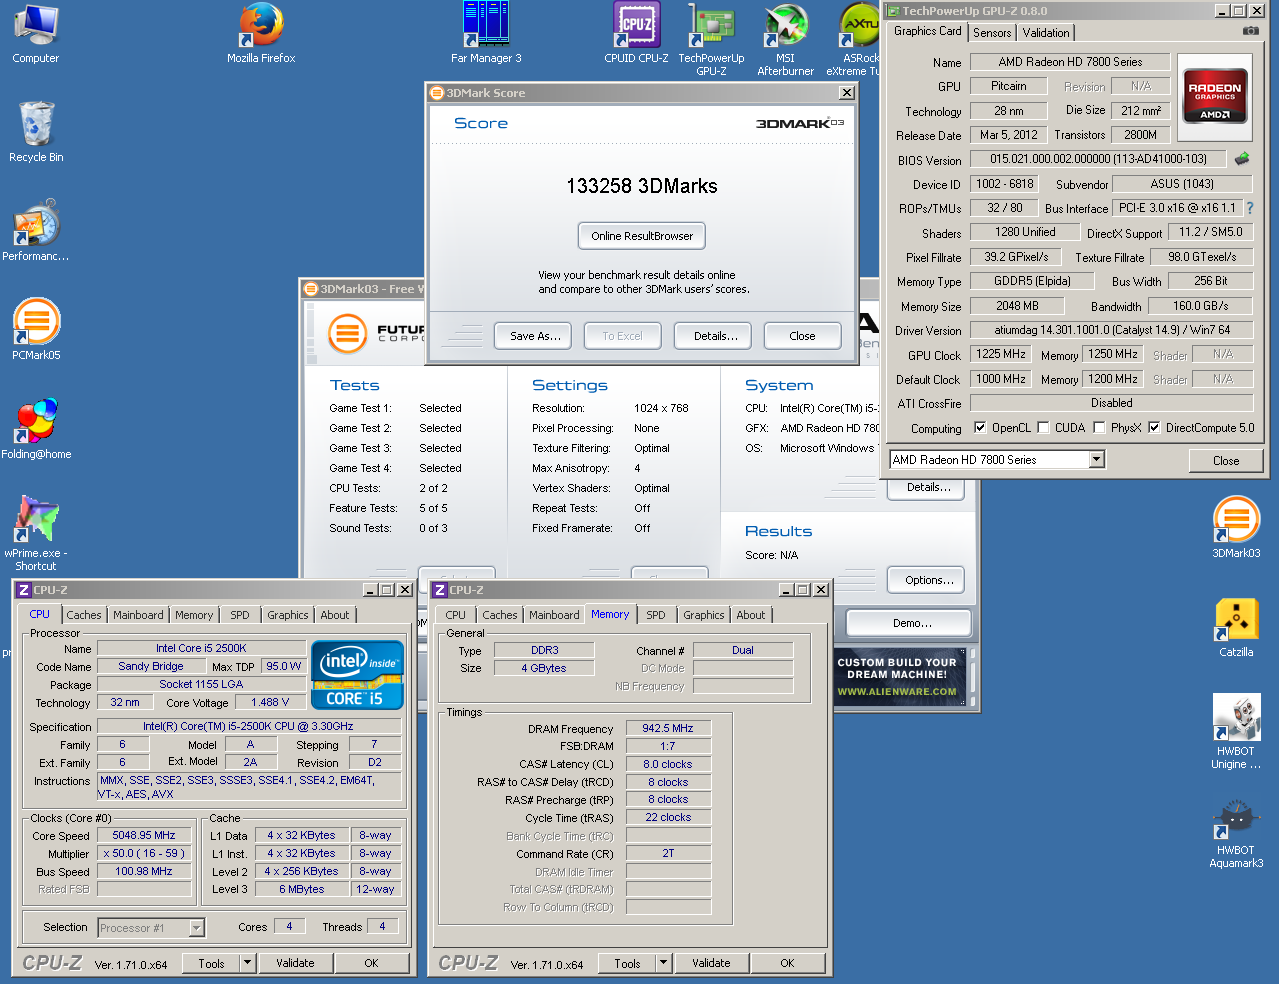The width and height of the screenshot is (1279, 984).
Task: Open TechPowerUp GPU-Z desktop shortcut
Action: 711,38
